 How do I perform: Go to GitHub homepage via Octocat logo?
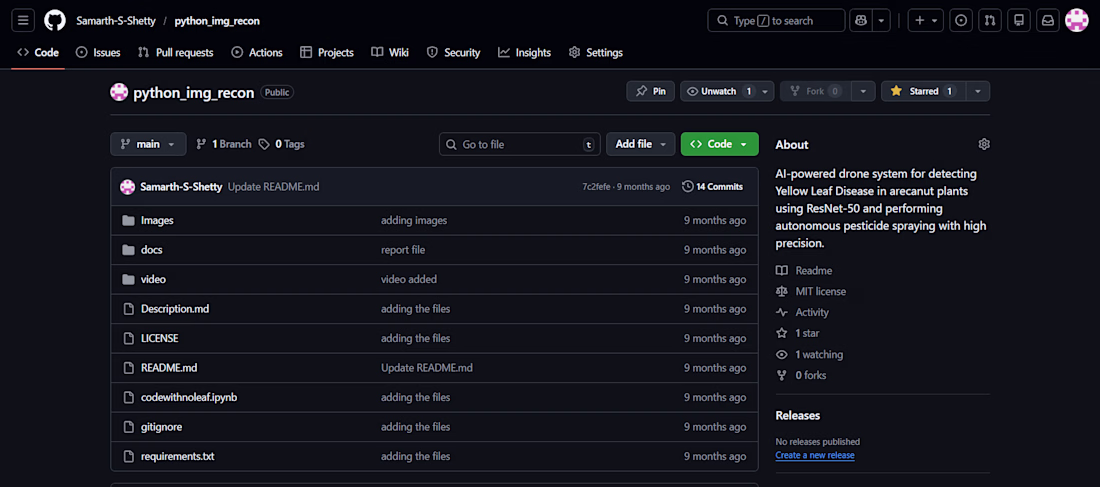point(55,20)
